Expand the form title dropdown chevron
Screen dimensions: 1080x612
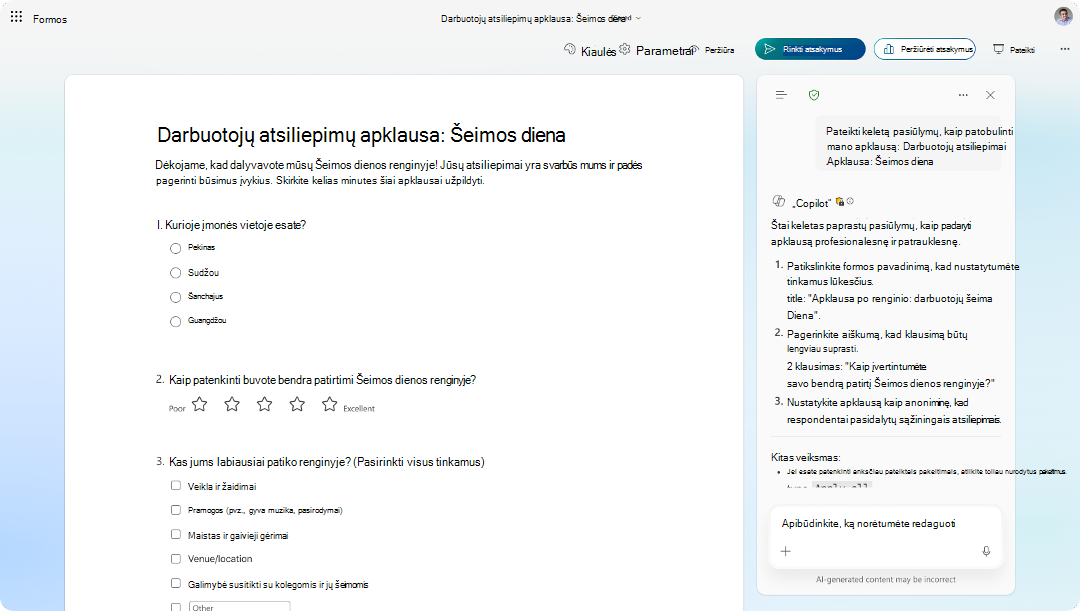638,19
